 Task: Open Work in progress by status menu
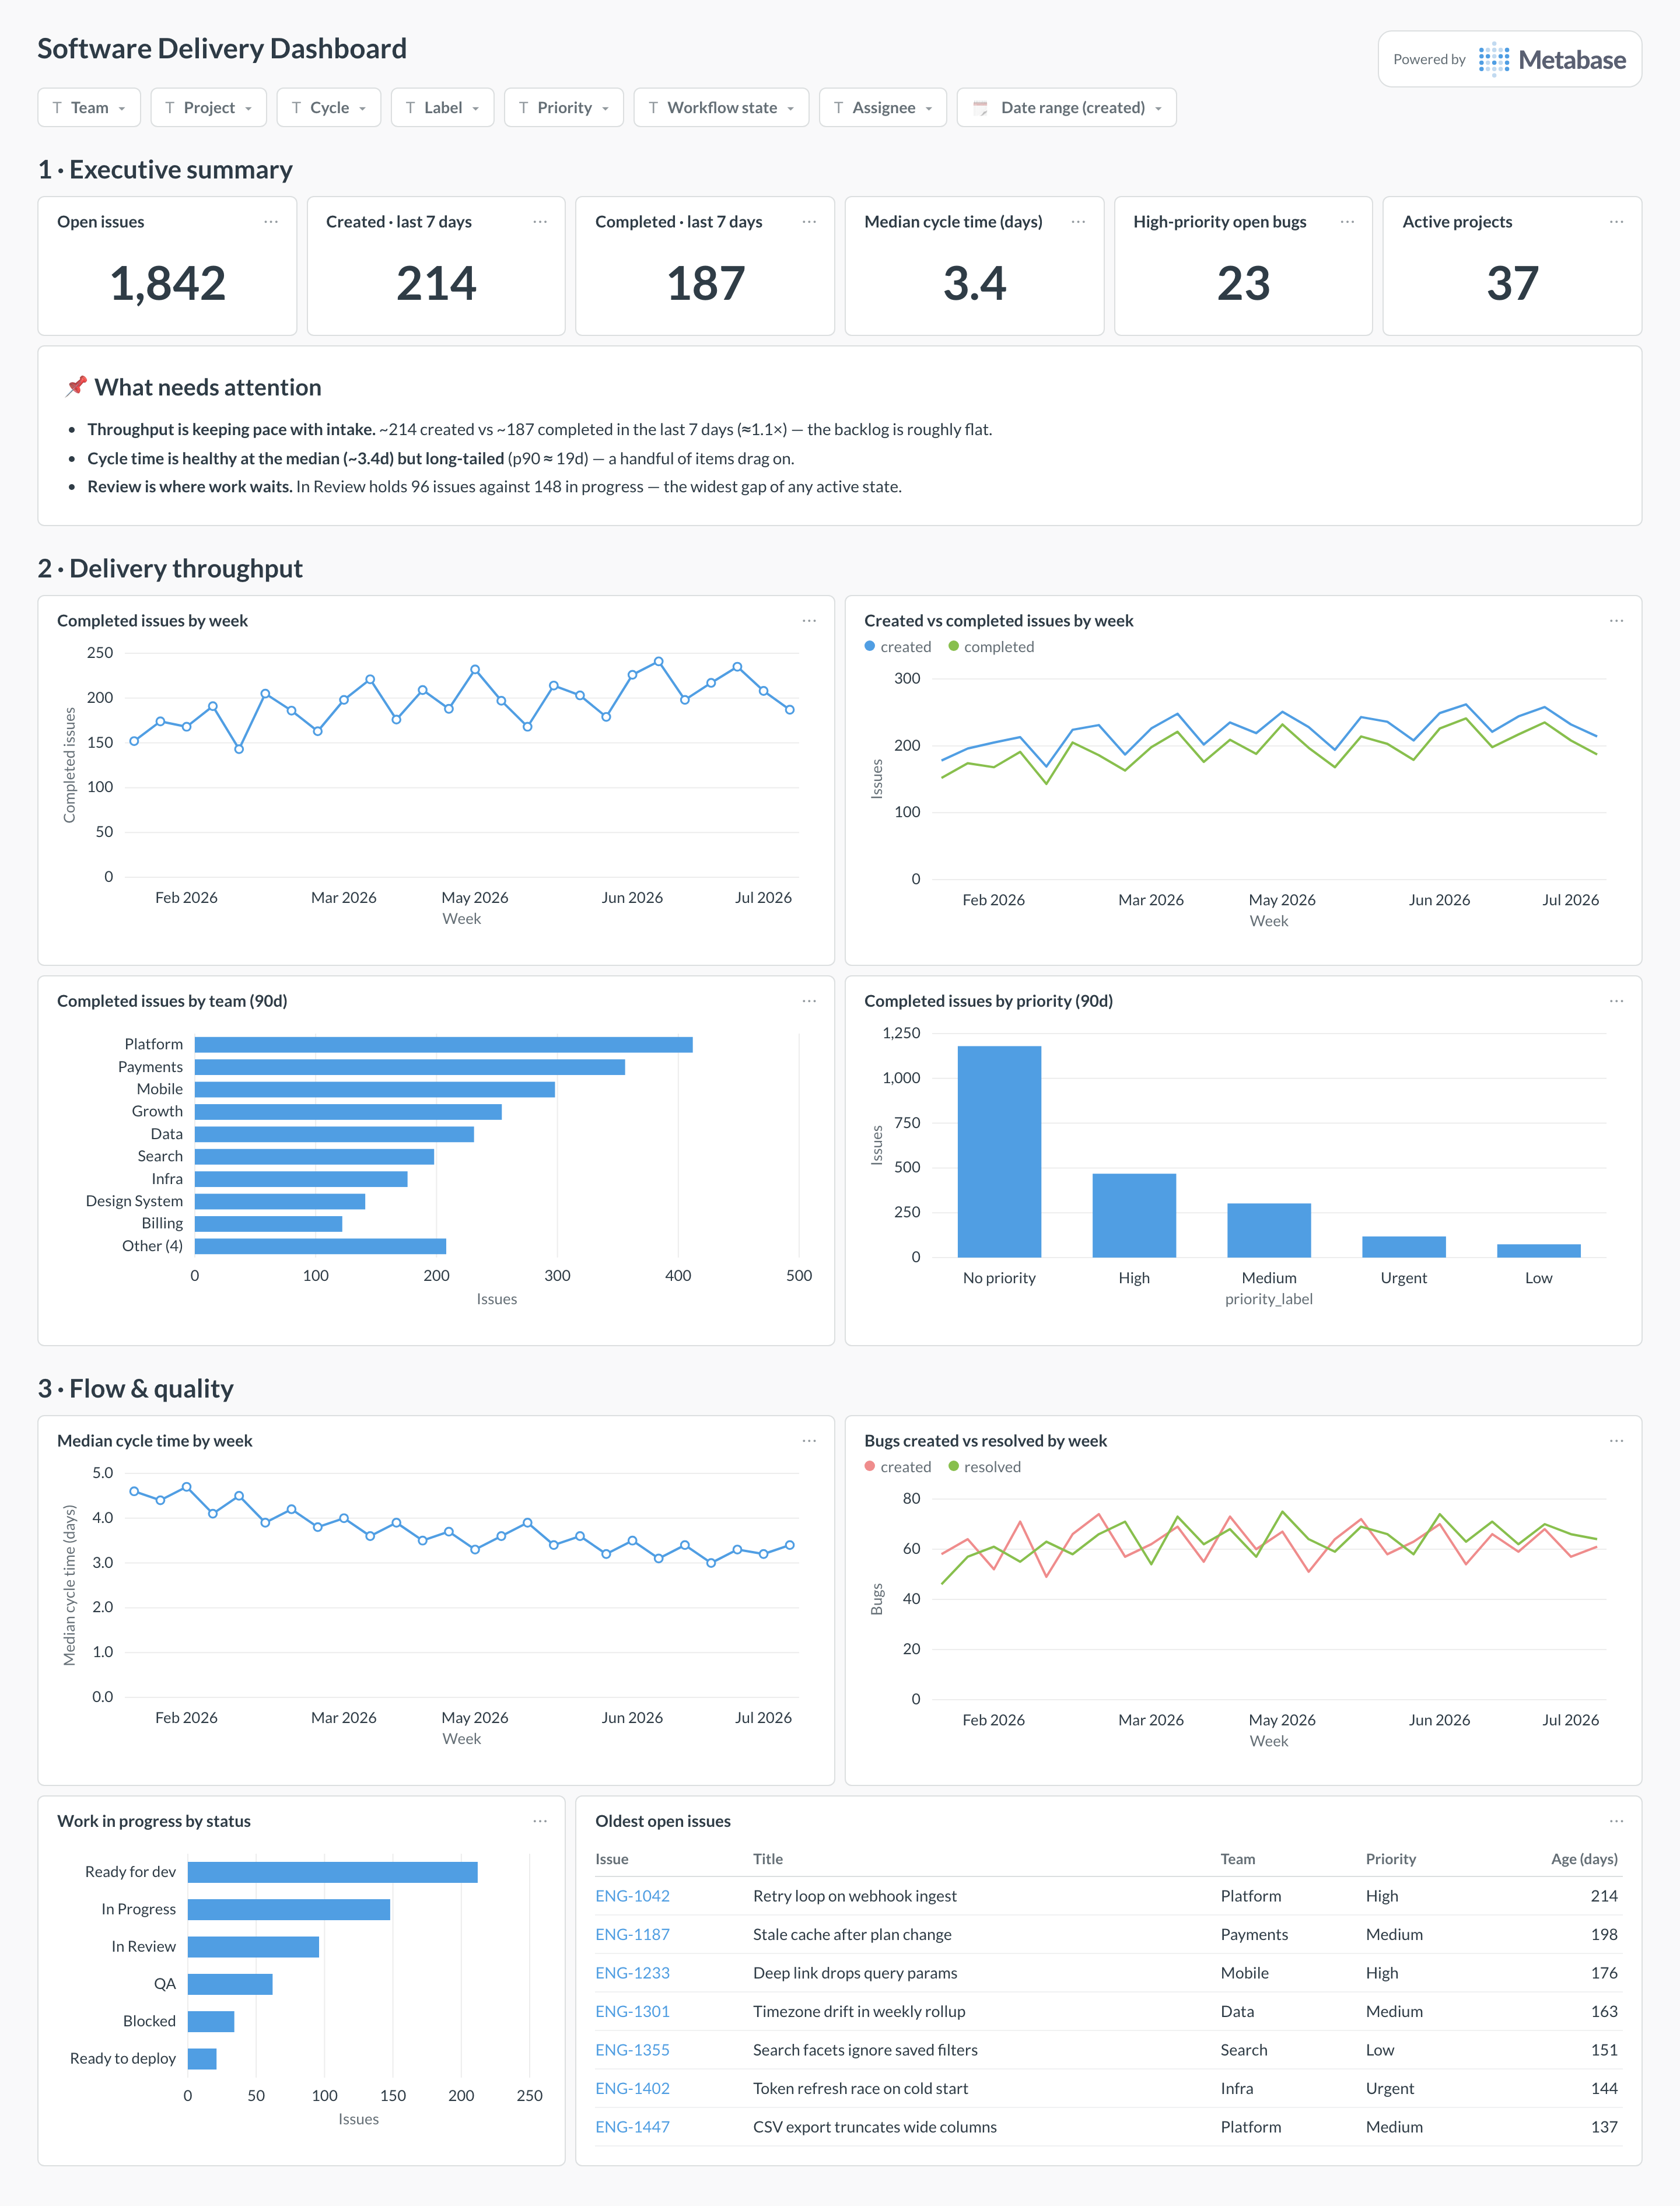pos(540,1821)
